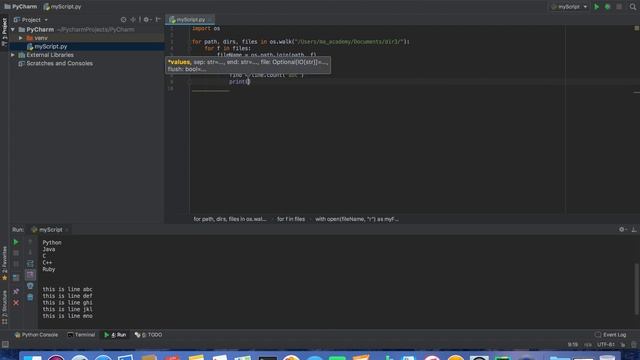Toggle the Project side tool window tab
Viewport: 640px width, 360px height.
(x=4, y=32)
